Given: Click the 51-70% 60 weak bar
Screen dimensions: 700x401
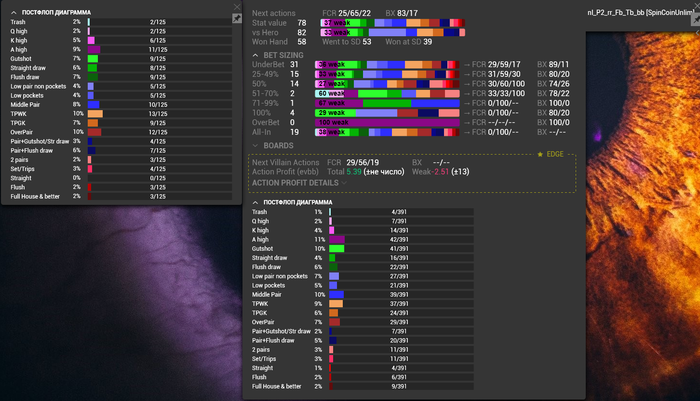Looking at the screenshot, I should point(387,93).
